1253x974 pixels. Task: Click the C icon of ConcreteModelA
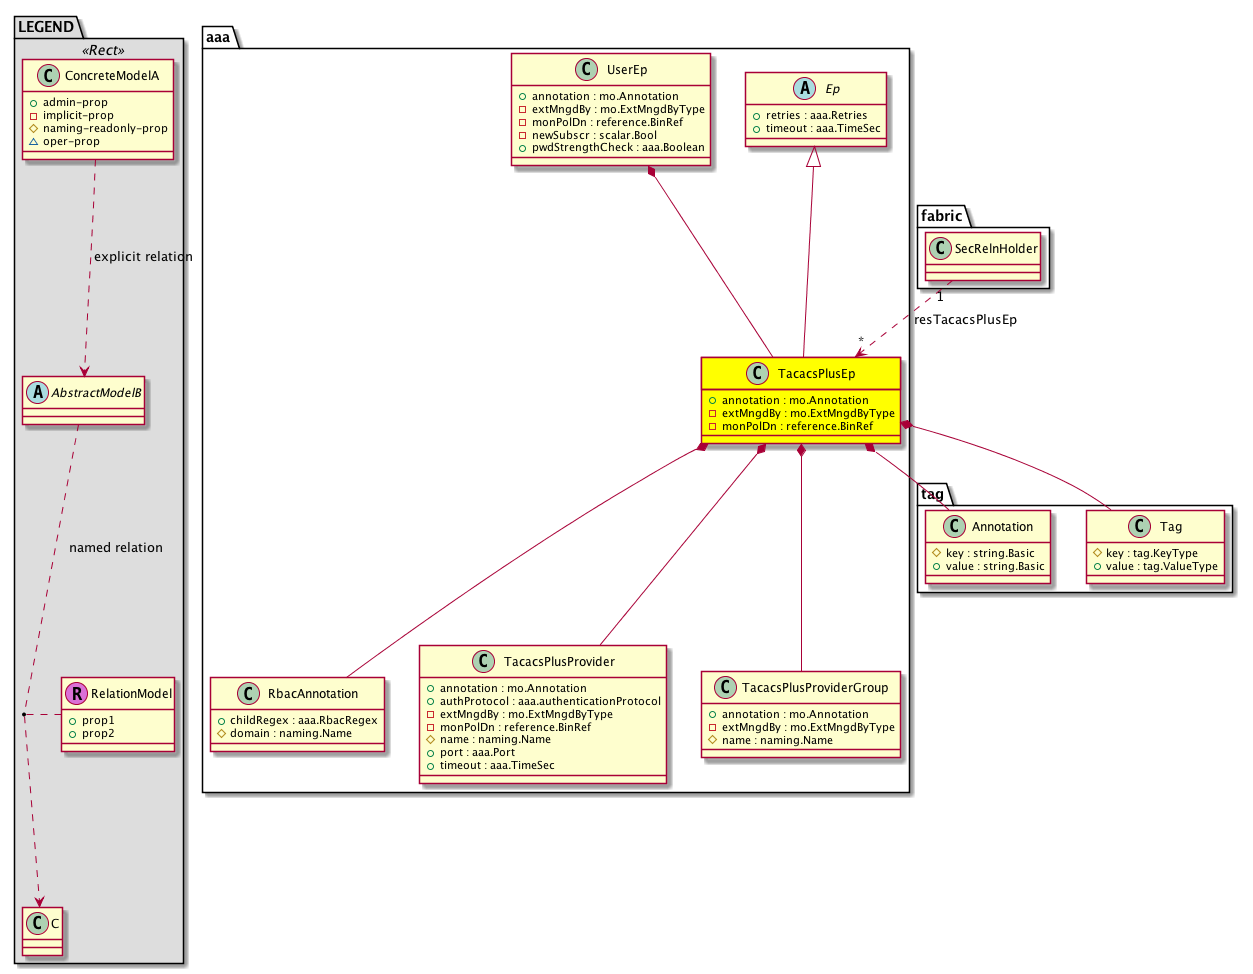tap(47, 76)
